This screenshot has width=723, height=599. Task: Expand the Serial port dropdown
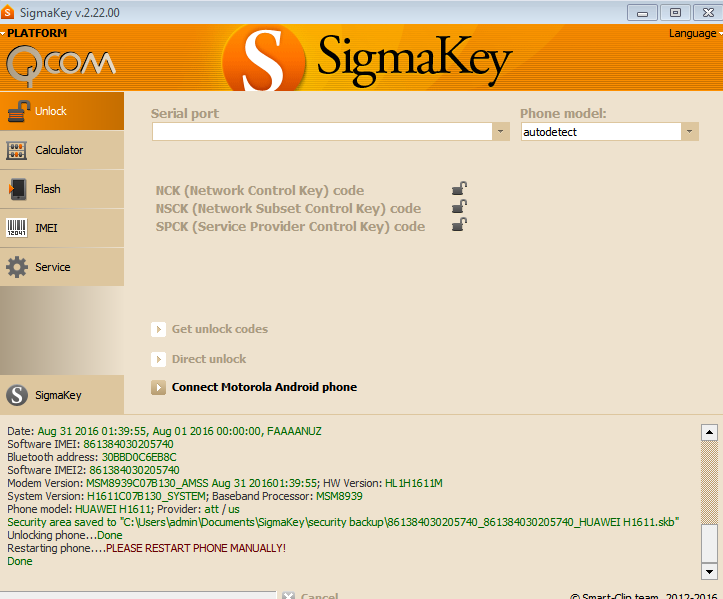tap(500, 132)
